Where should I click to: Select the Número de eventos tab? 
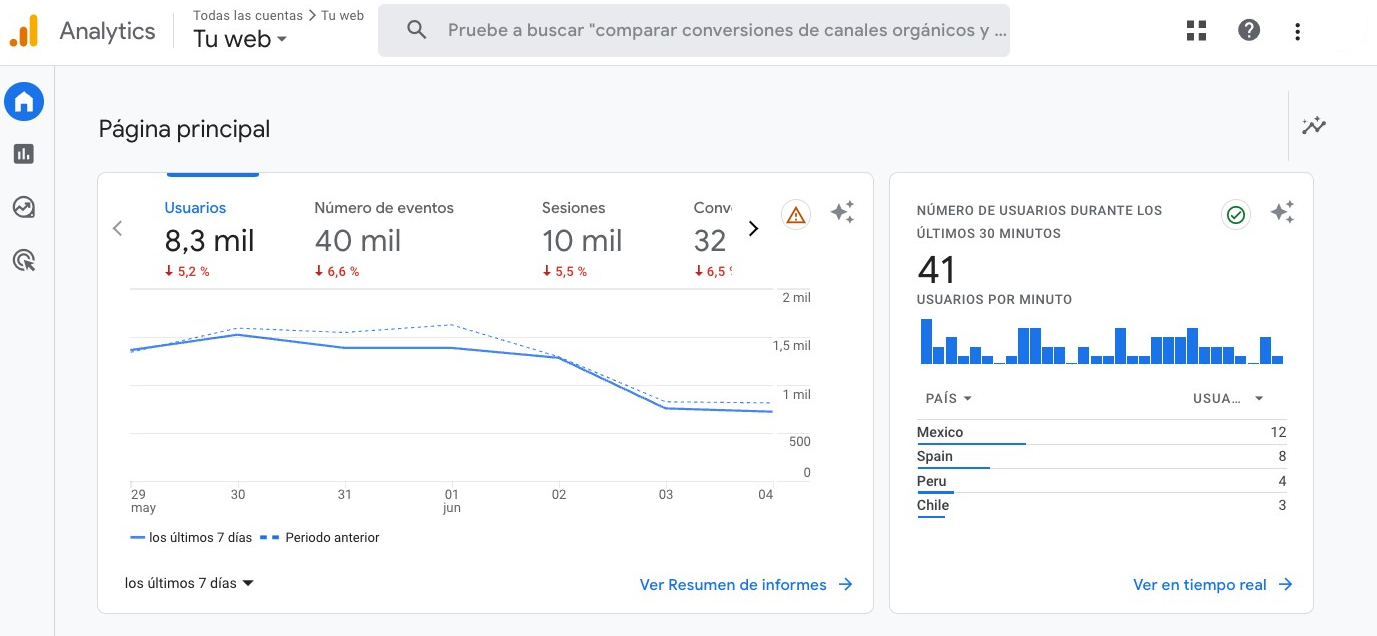(383, 207)
